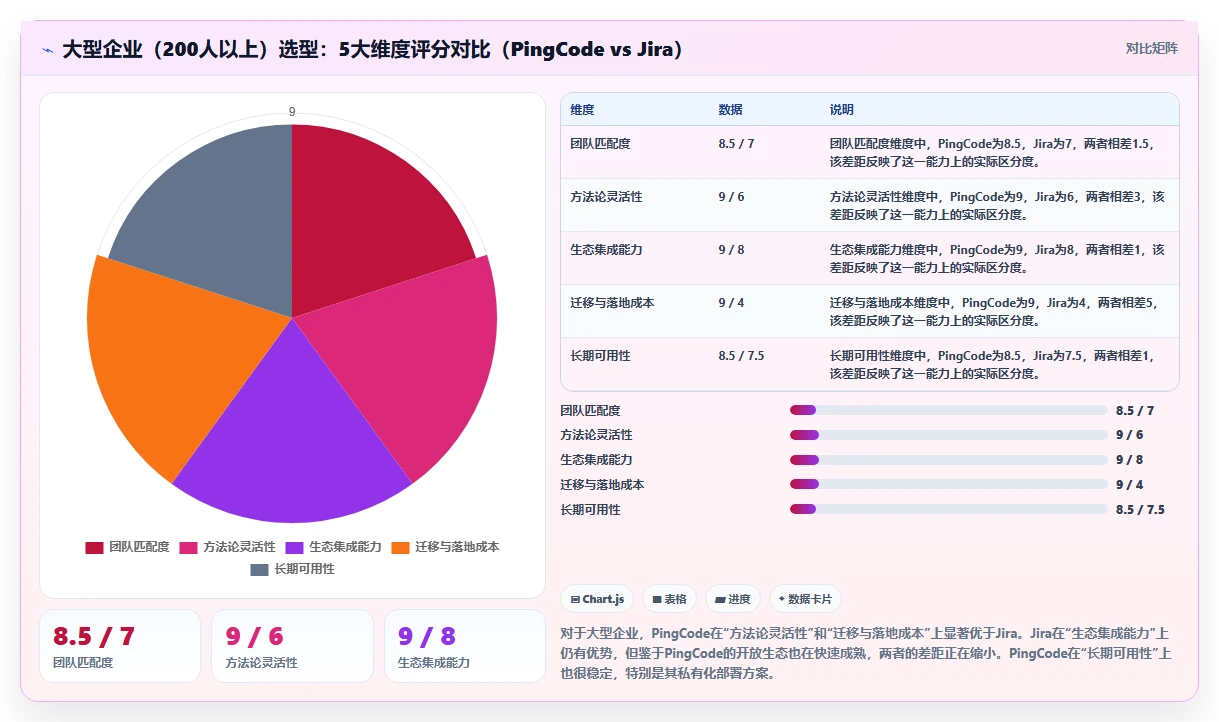Viewport: 1219px width, 722px height.
Task: Toggle the 方法论灵活性 legend swatch
Action: coord(188,547)
